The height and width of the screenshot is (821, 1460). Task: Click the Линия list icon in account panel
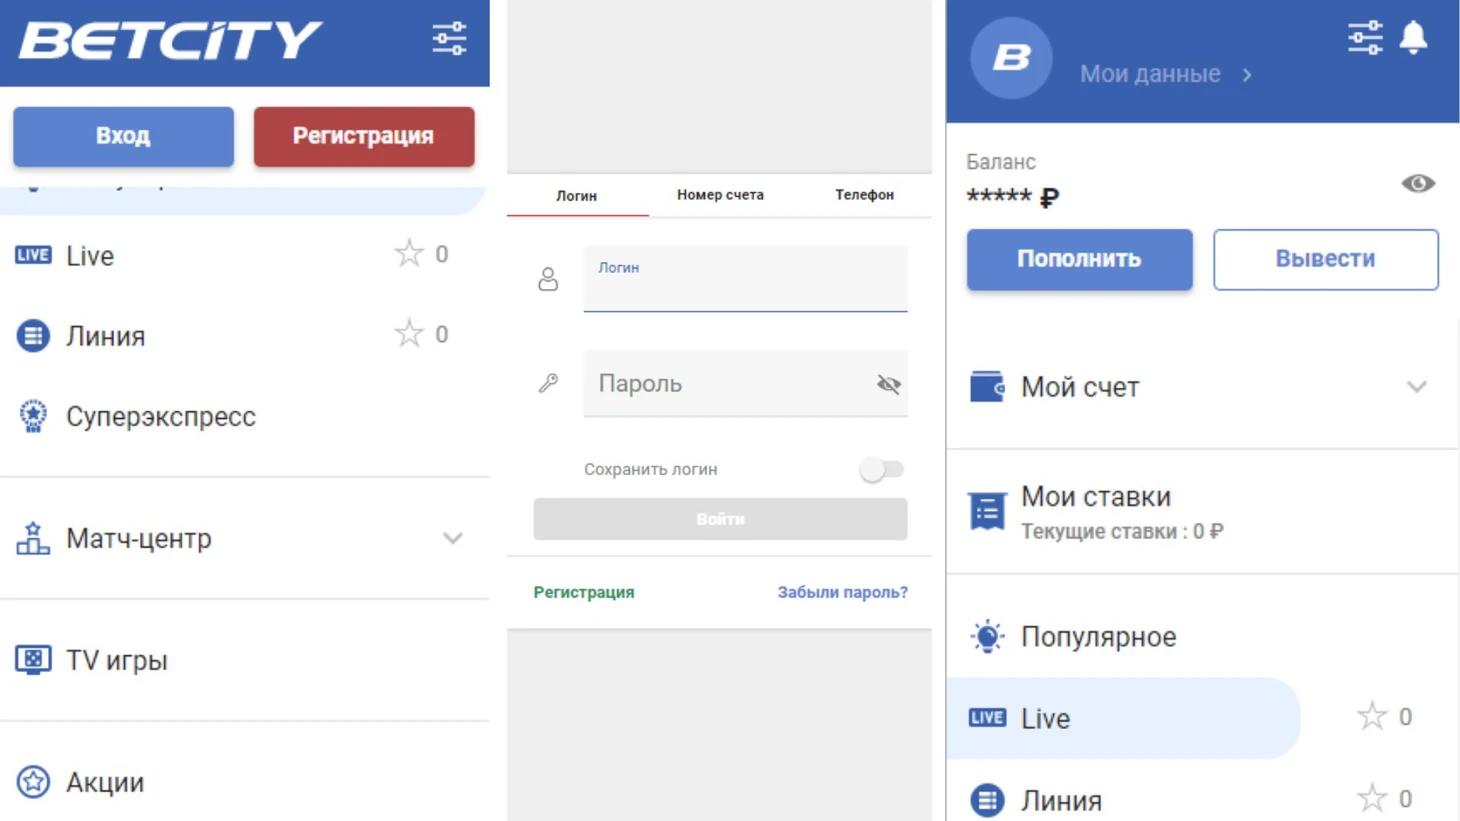[987, 800]
